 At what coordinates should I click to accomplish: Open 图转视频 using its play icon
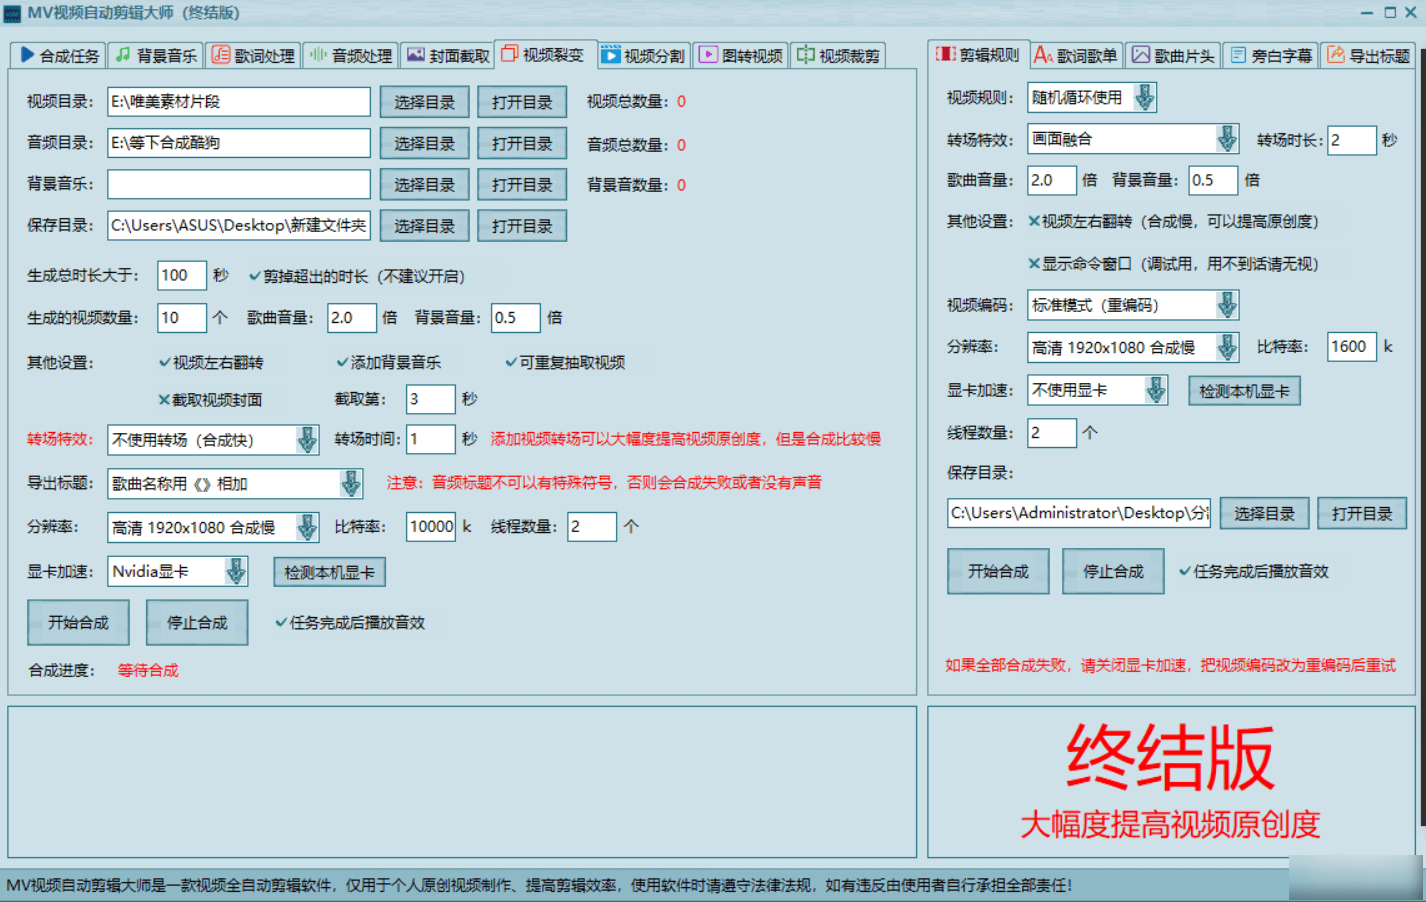[x=709, y=55]
